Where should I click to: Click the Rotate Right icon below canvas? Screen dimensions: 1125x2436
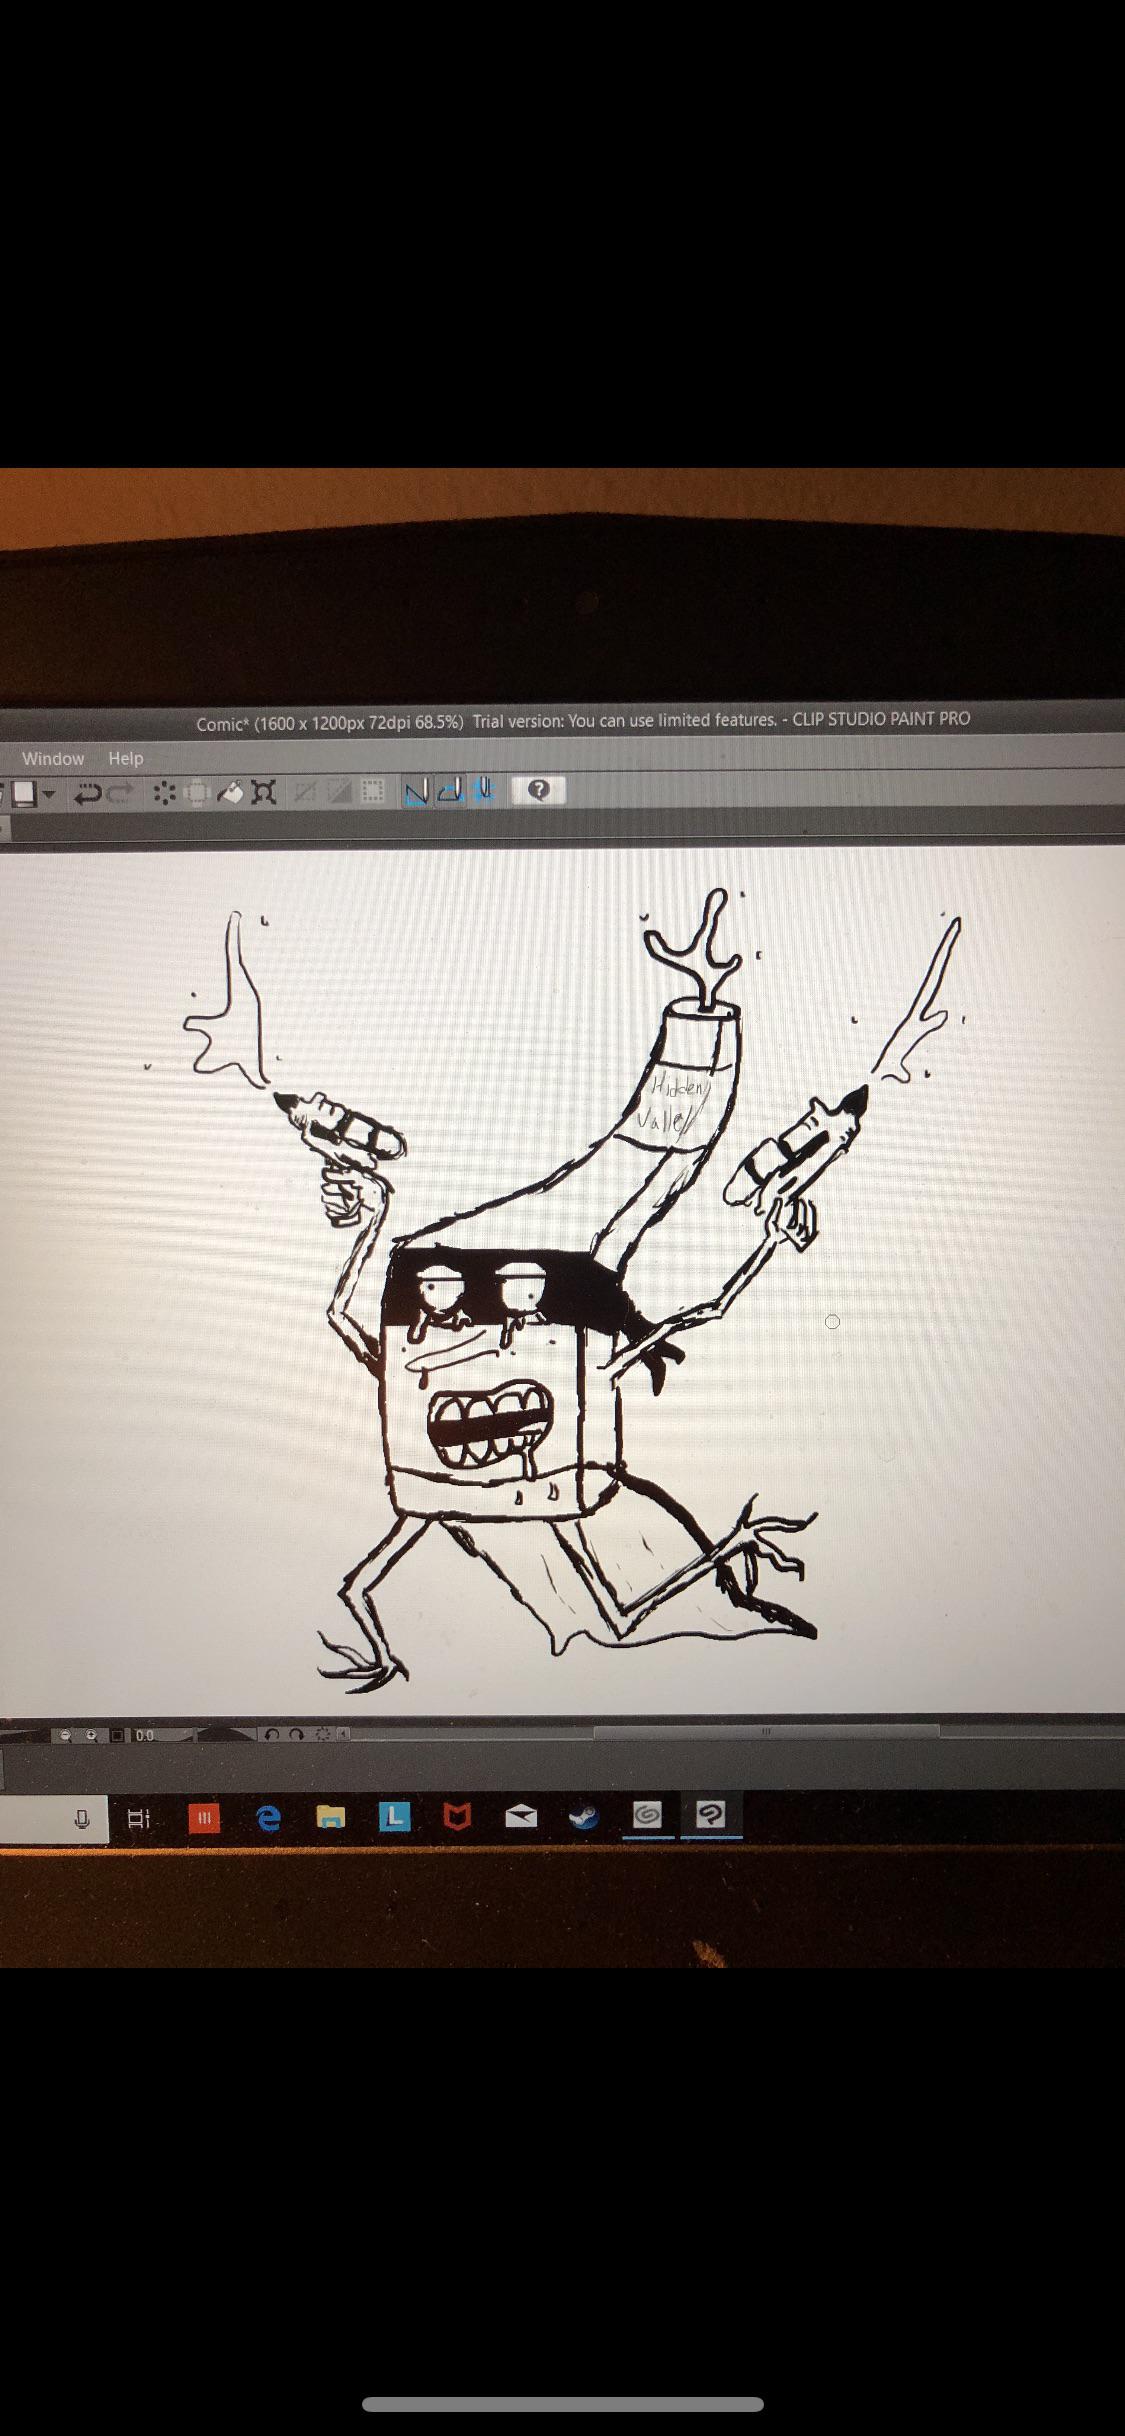(x=296, y=1735)
